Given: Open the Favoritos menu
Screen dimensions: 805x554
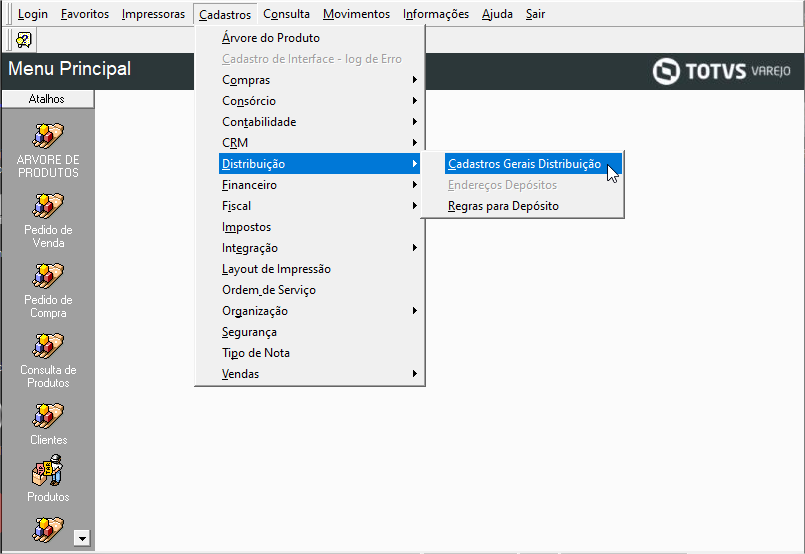Looking at the screenshot, I should 85,14.
